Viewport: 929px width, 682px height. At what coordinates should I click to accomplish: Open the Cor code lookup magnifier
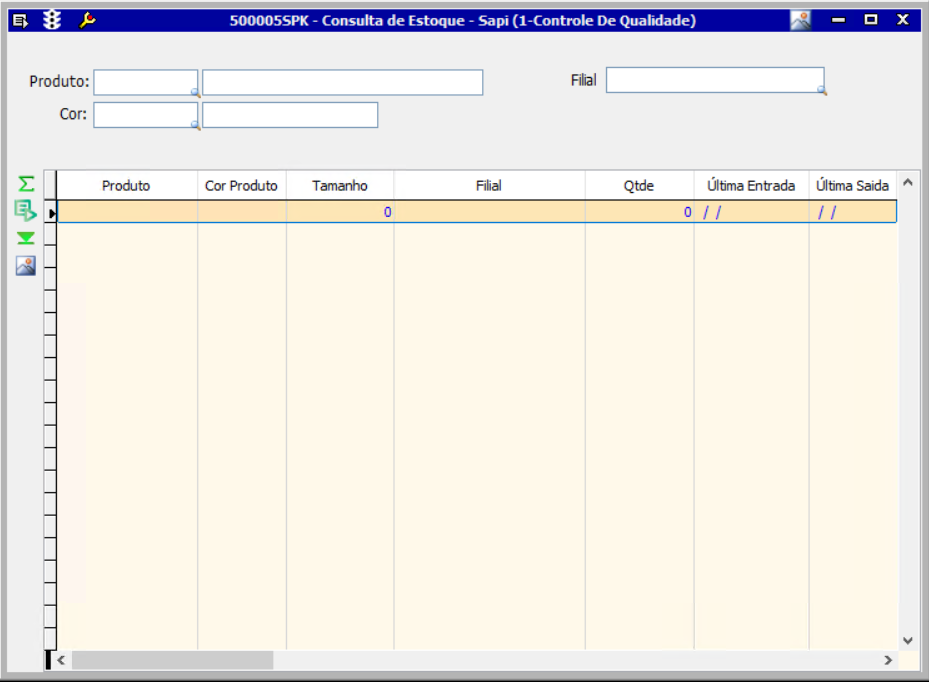[x=195, y=124]
